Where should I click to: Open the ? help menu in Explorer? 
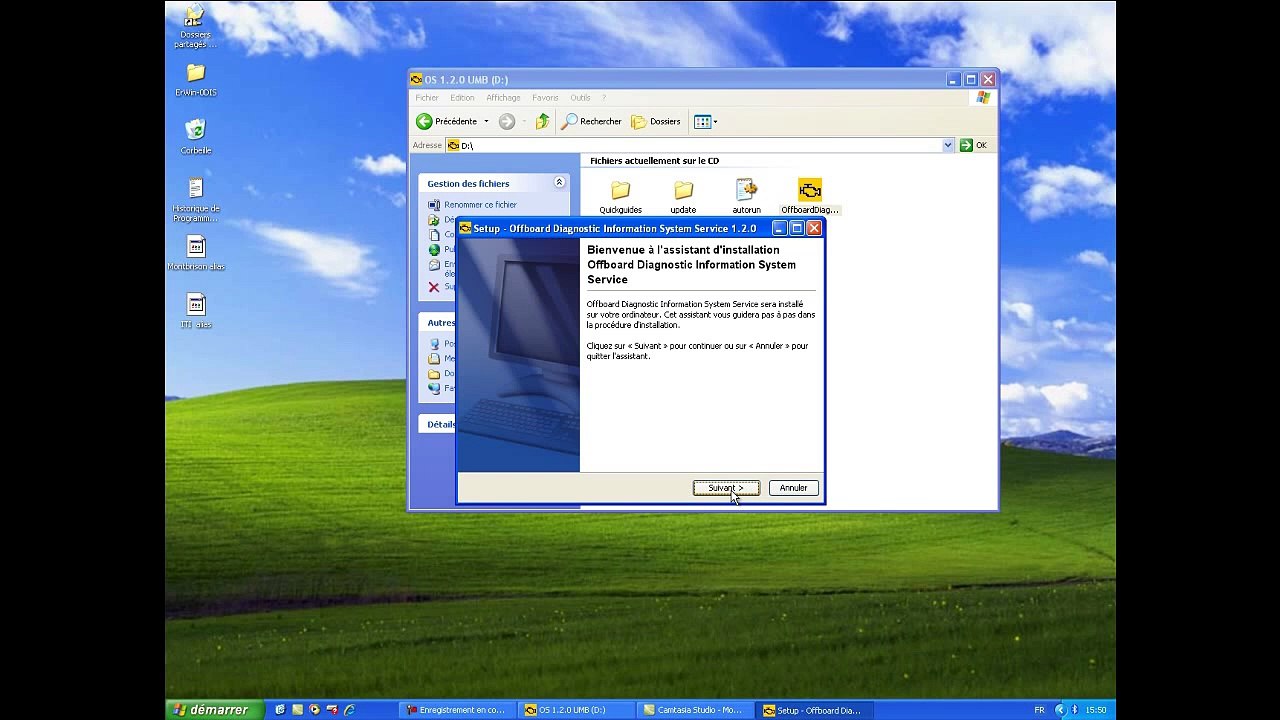point(604,98)
